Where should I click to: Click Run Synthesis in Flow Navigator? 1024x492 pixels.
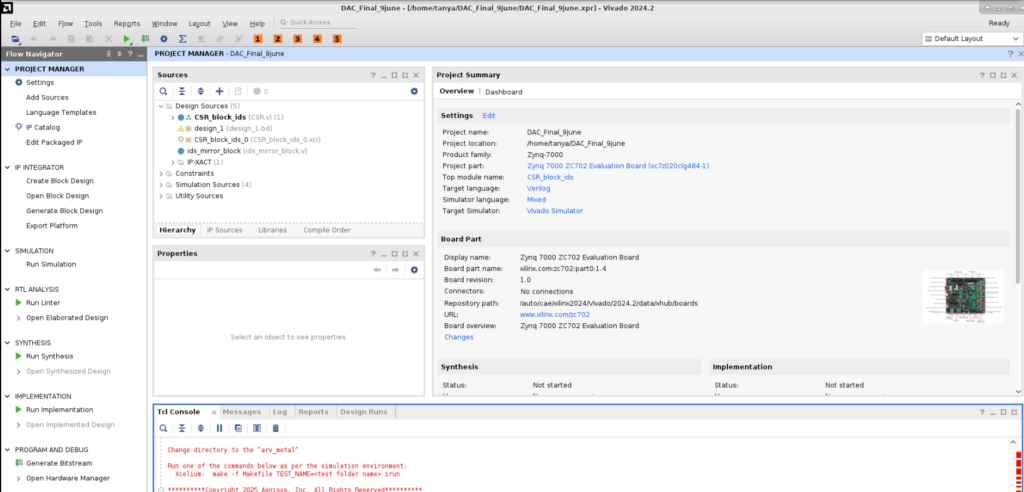(50, 356)
